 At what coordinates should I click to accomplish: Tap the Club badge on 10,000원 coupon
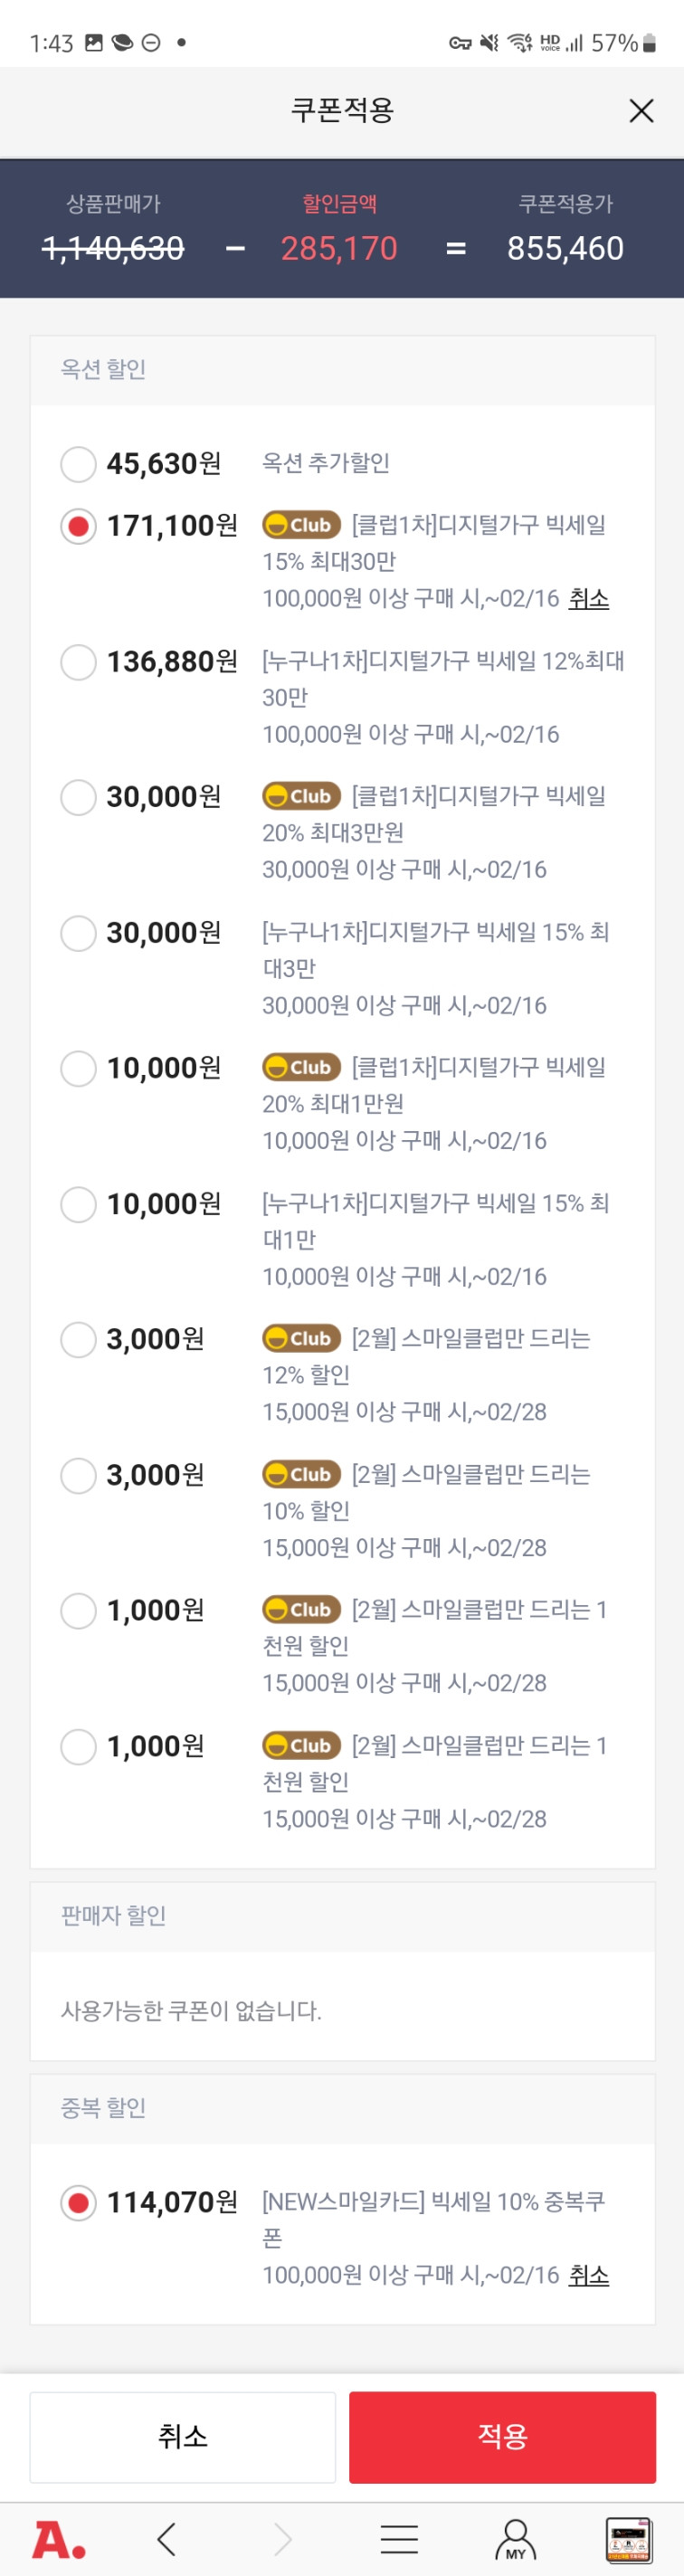301,1067
